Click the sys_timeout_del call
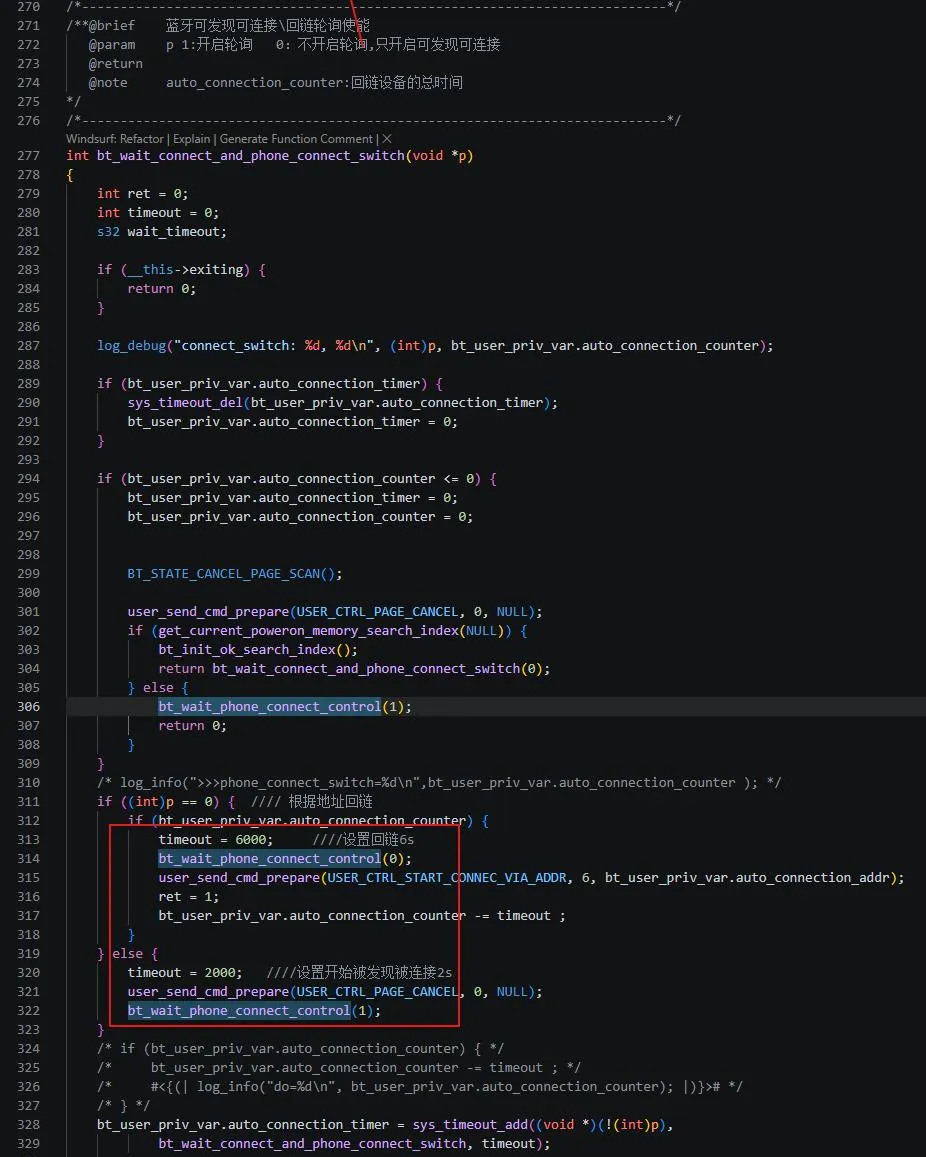The width and height of the screenshot is (926, 1157). coord(342,403)
